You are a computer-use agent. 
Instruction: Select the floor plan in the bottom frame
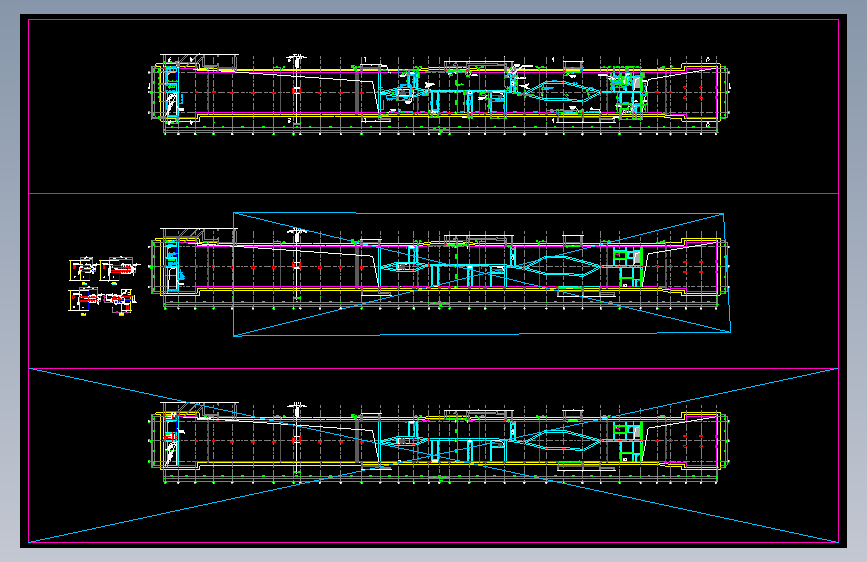coord(440,443)
